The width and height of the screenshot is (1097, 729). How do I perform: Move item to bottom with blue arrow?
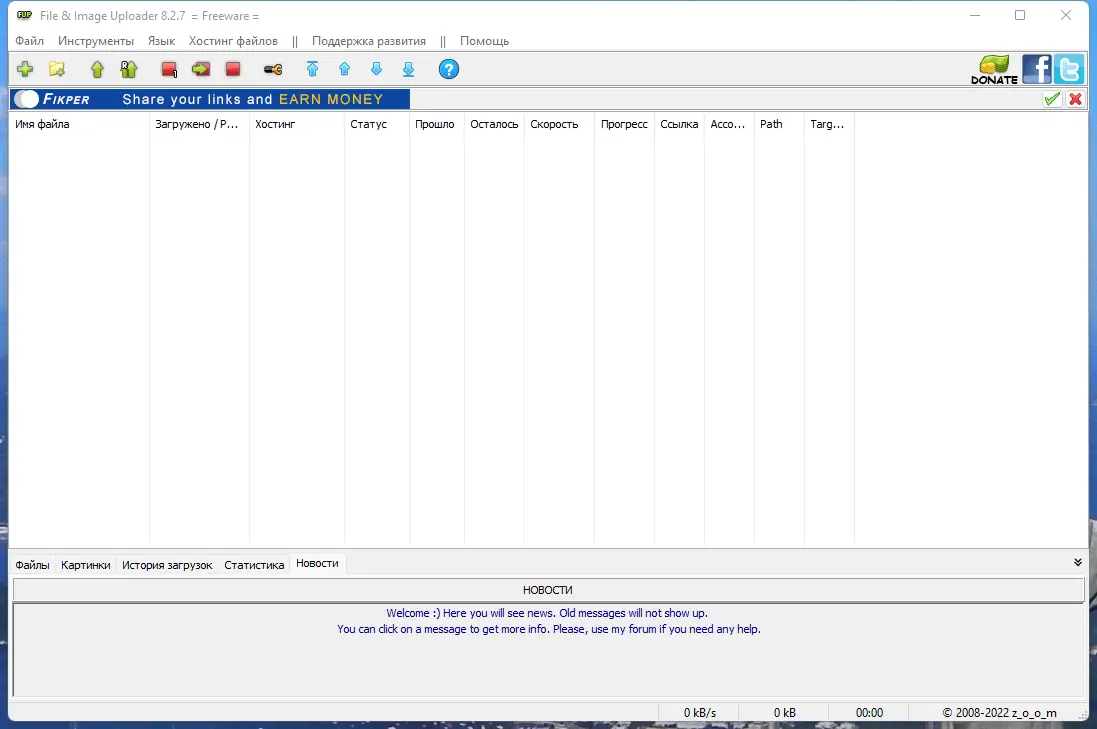coord(409,69)
